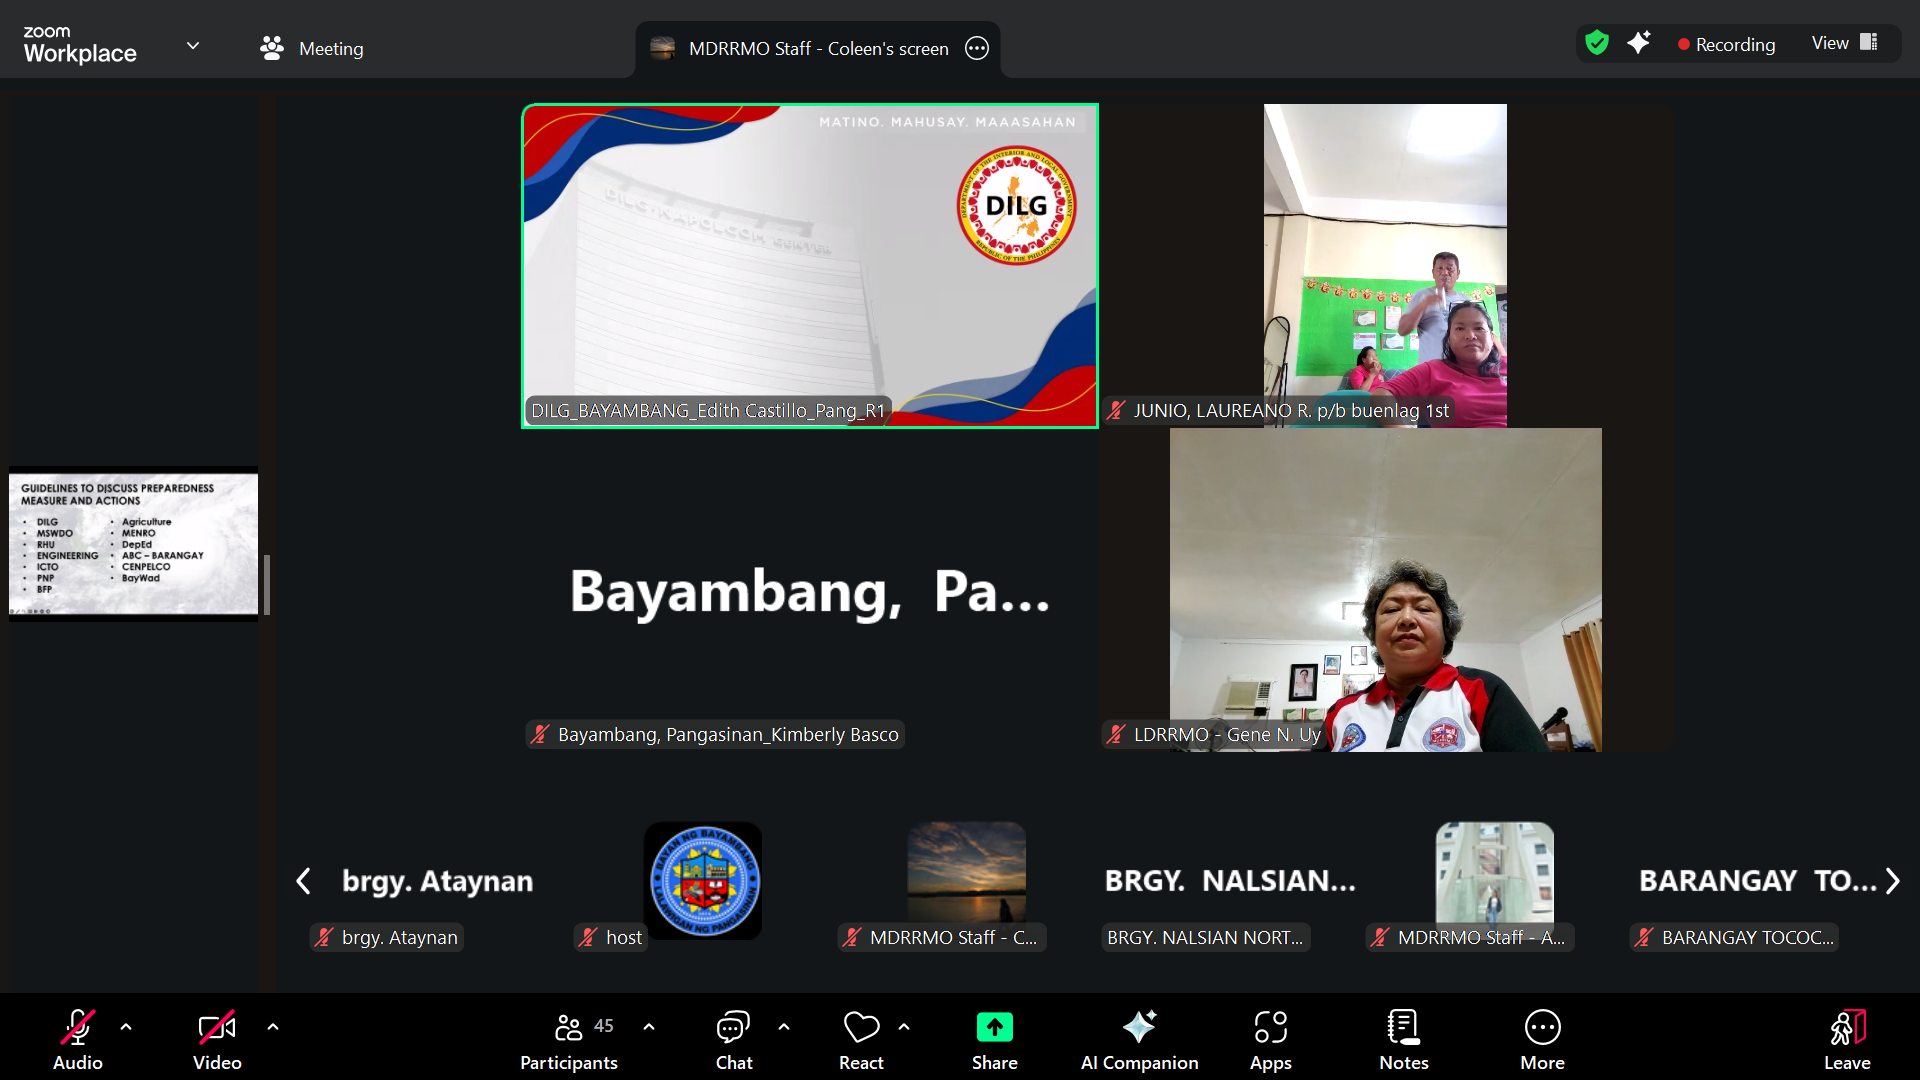The width and height of the screenshot is (1920, 1080).
Task: Expand video settings caret
Action: point(273,1026)
